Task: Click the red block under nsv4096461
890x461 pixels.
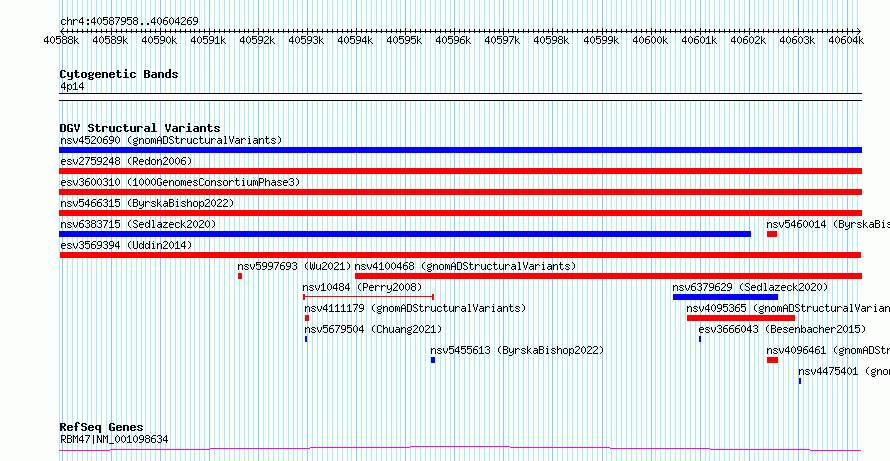Action: pyautogui.click(x=773, y=360)
